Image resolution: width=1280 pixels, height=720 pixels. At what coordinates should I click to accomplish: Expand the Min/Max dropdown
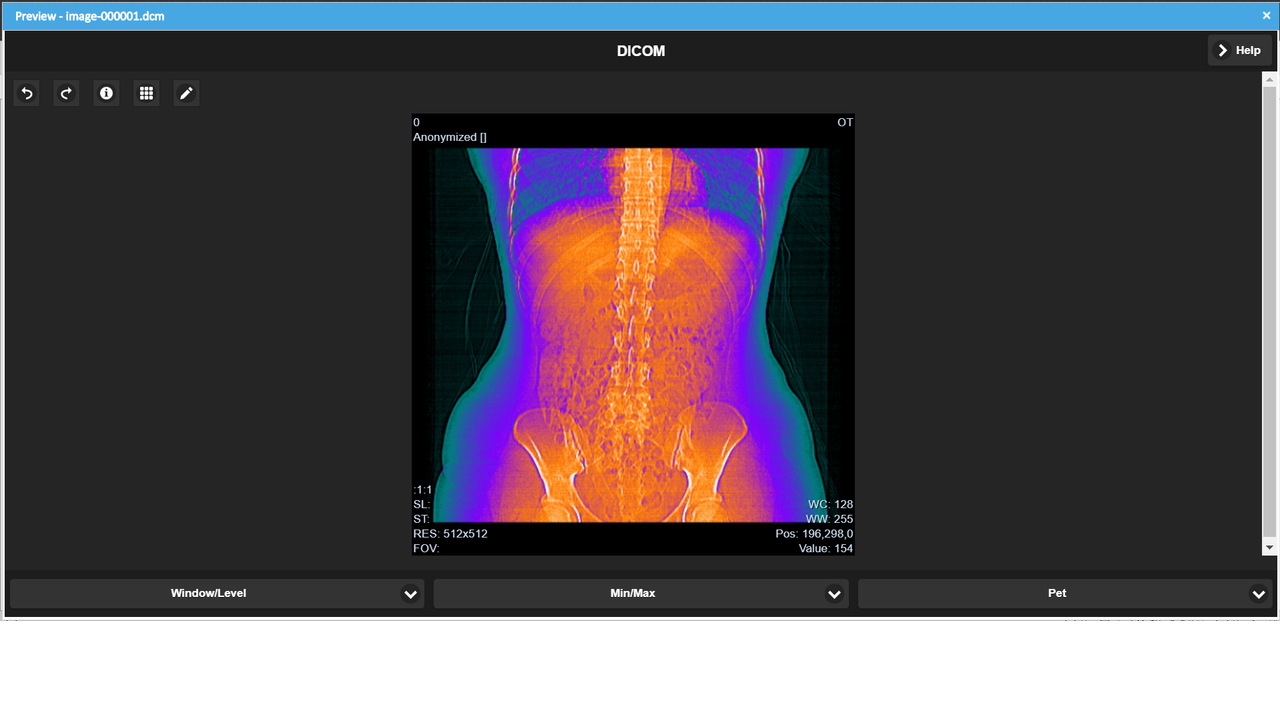click(632, 593)
